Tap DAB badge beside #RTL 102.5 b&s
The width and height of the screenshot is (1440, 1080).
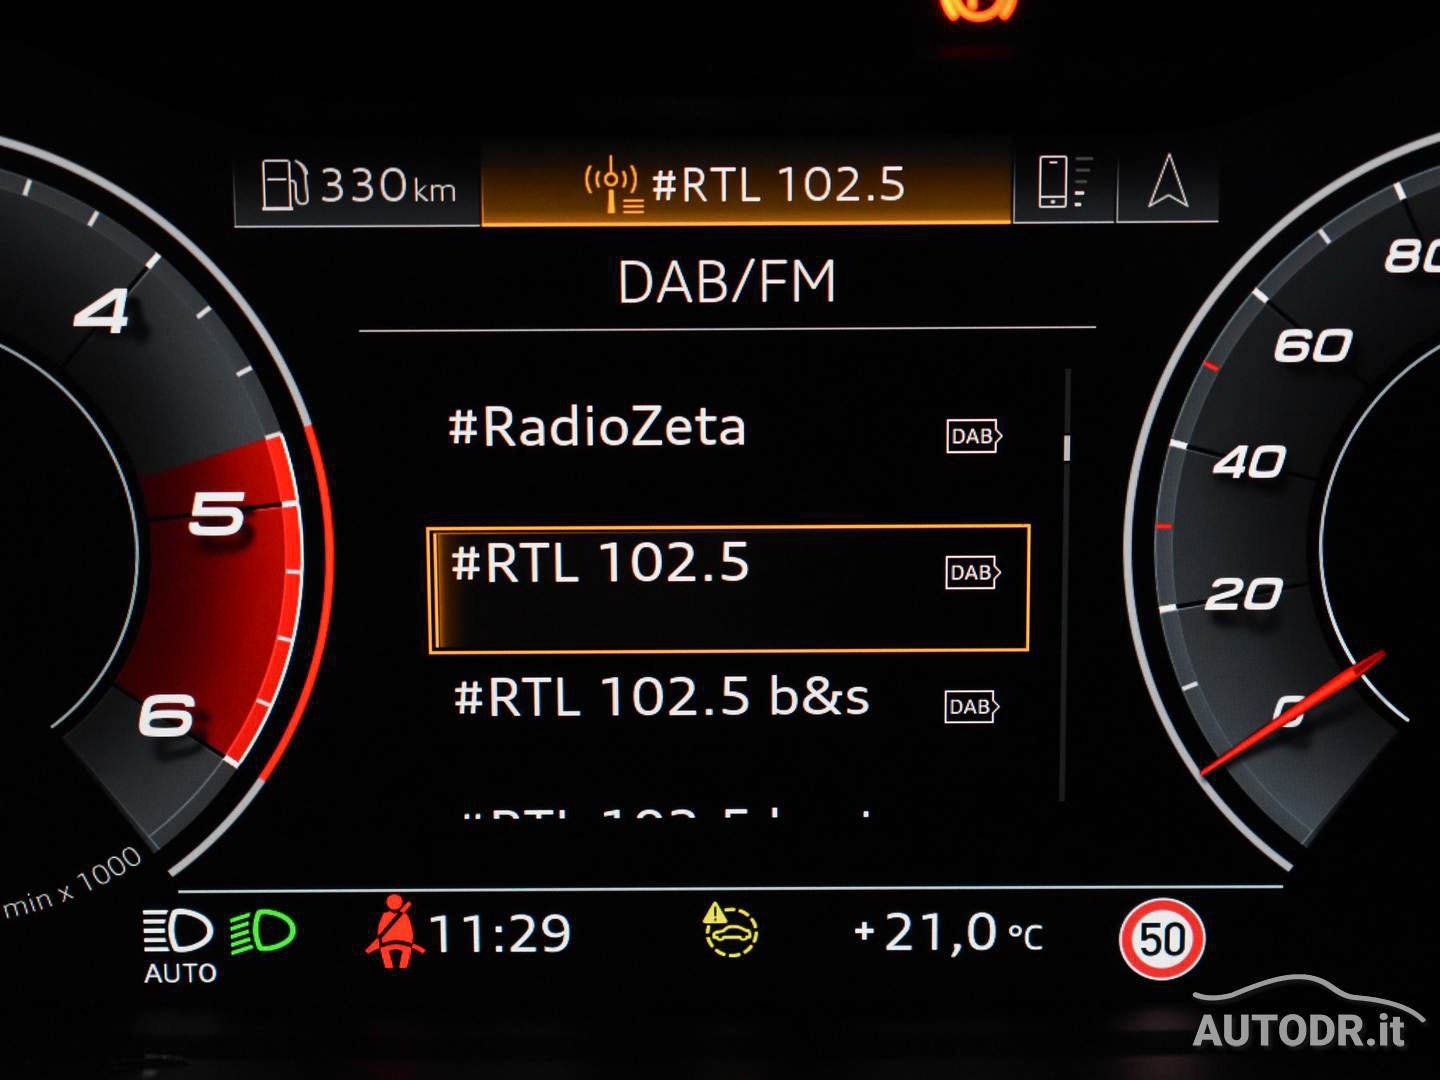click(971, 707)
